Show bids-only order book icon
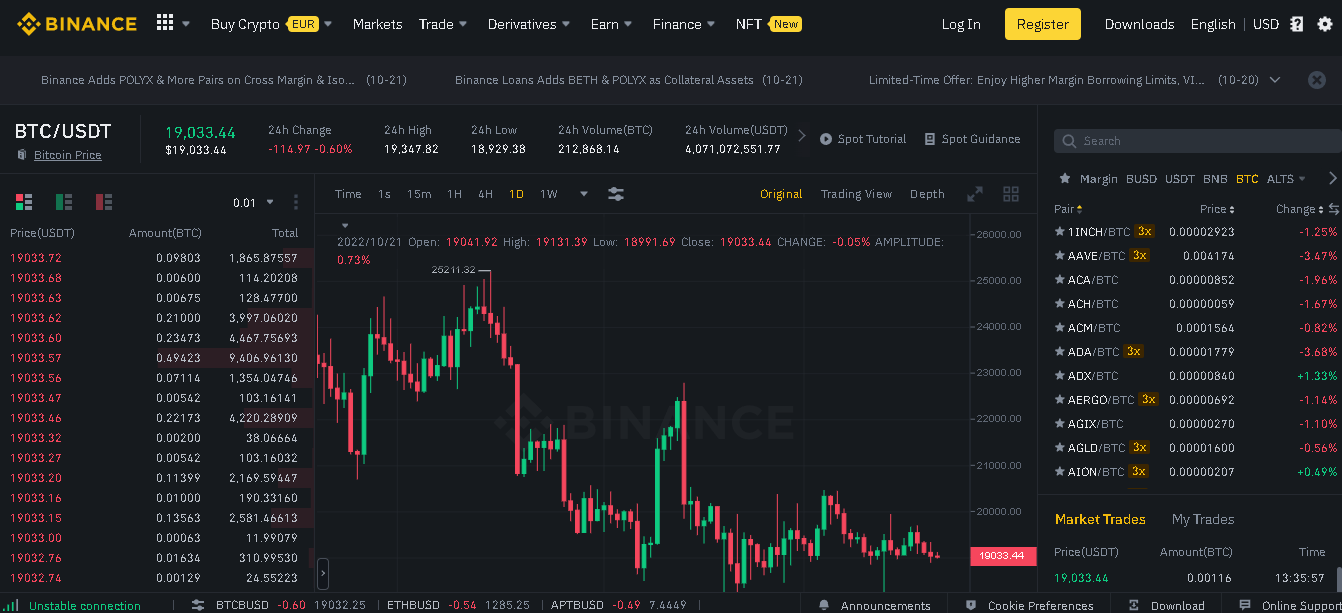The width and height of the screenshot is (1342, 613). (x=64, y=202)
